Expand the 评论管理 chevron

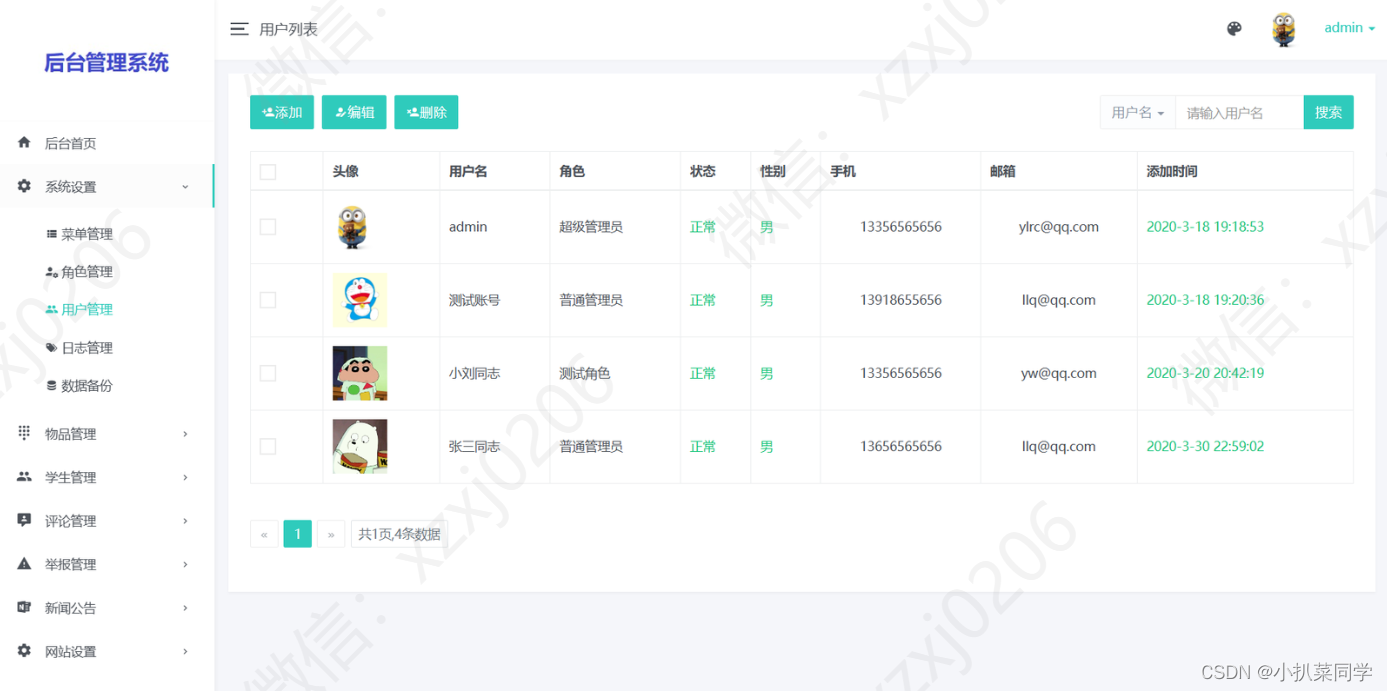pos(185,521)
